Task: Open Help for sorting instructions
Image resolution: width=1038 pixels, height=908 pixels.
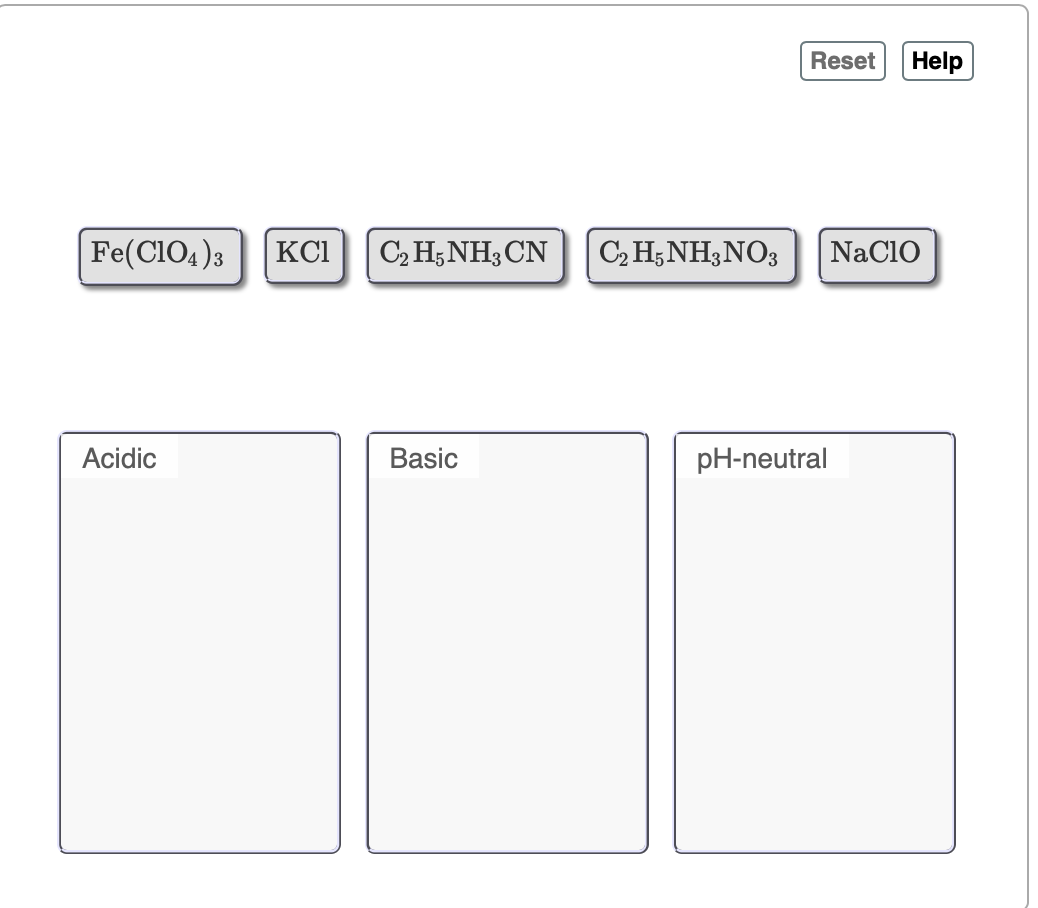Action: coord(938,60)
